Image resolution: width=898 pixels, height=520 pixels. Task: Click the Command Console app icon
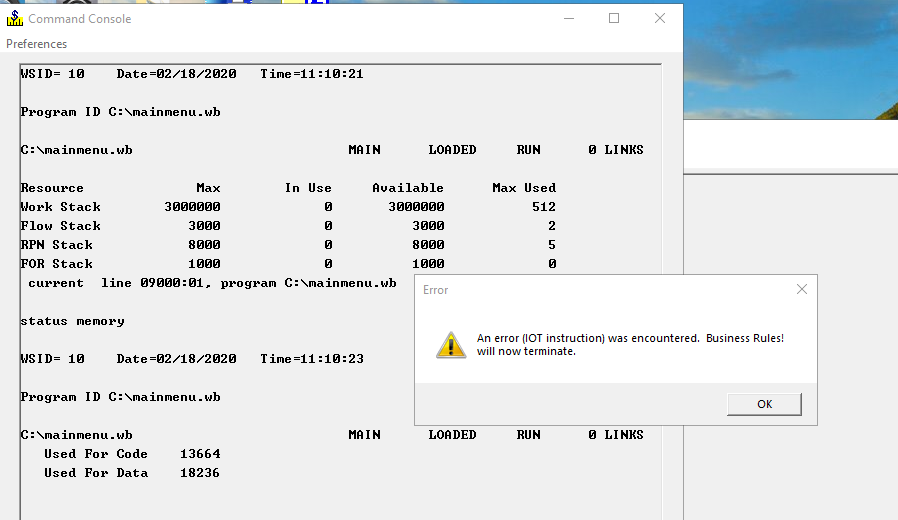[x=15, y=18]
